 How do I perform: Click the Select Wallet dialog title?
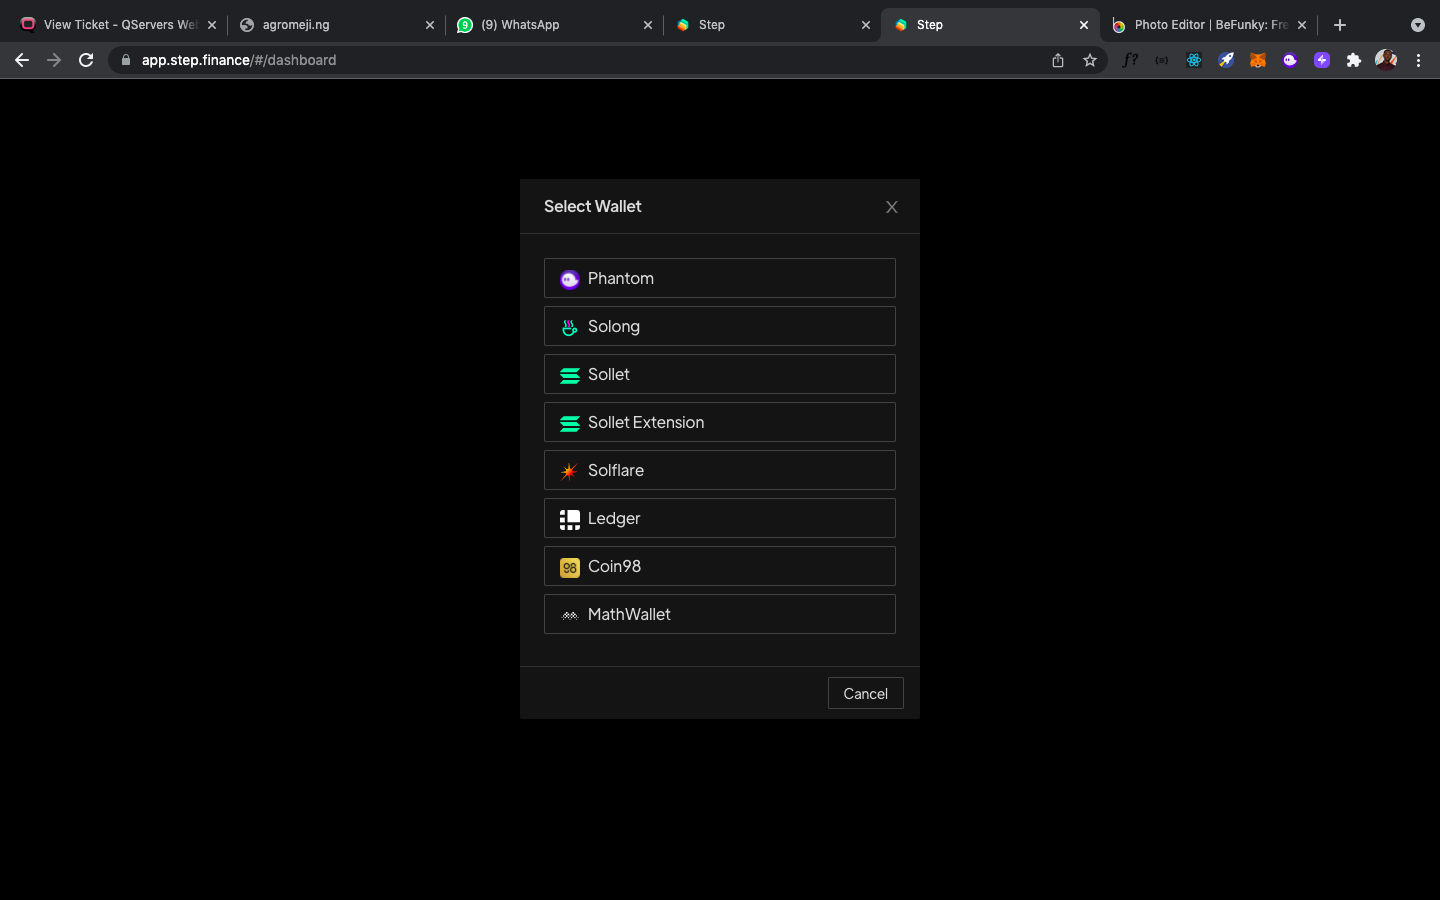click(593, 206)
